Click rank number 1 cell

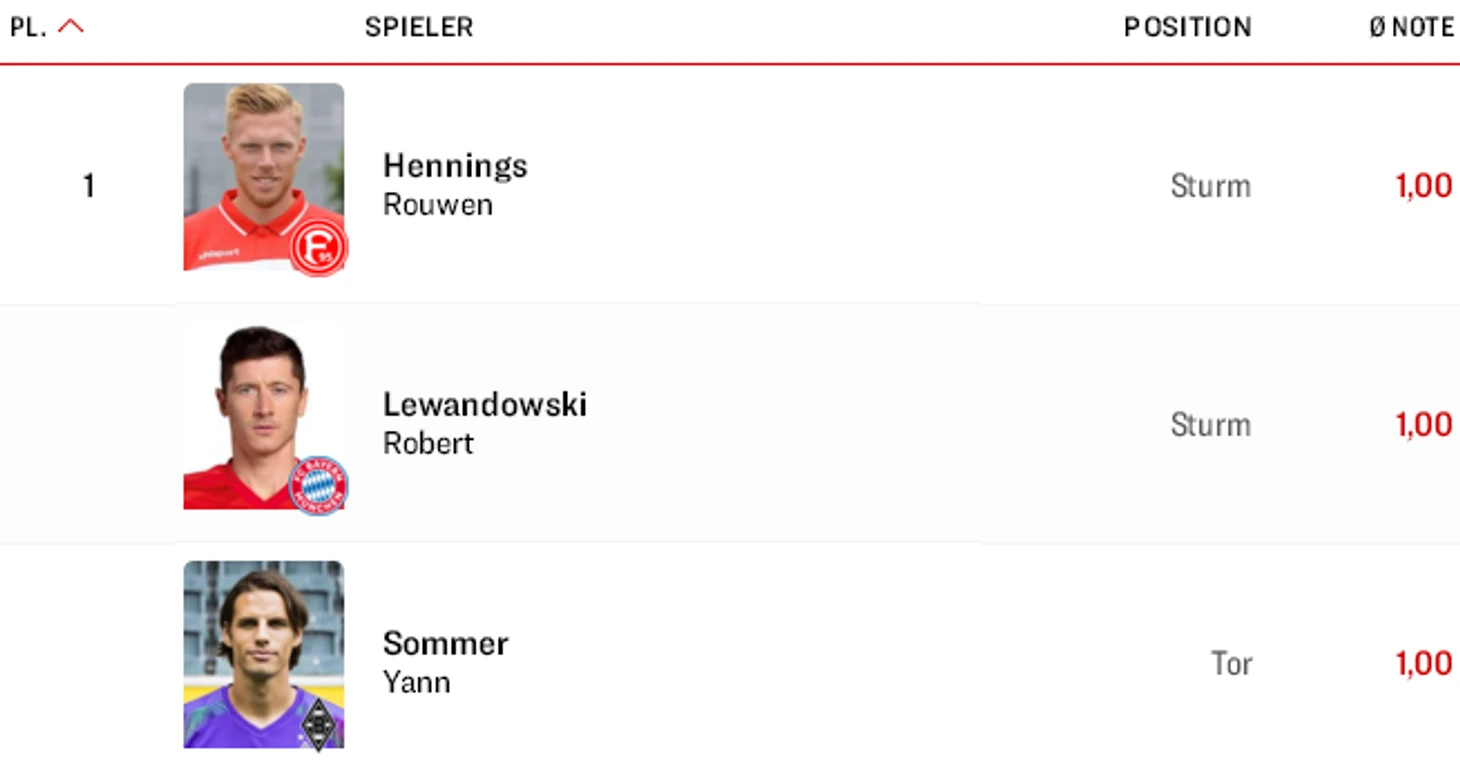[x=88, y=185]
